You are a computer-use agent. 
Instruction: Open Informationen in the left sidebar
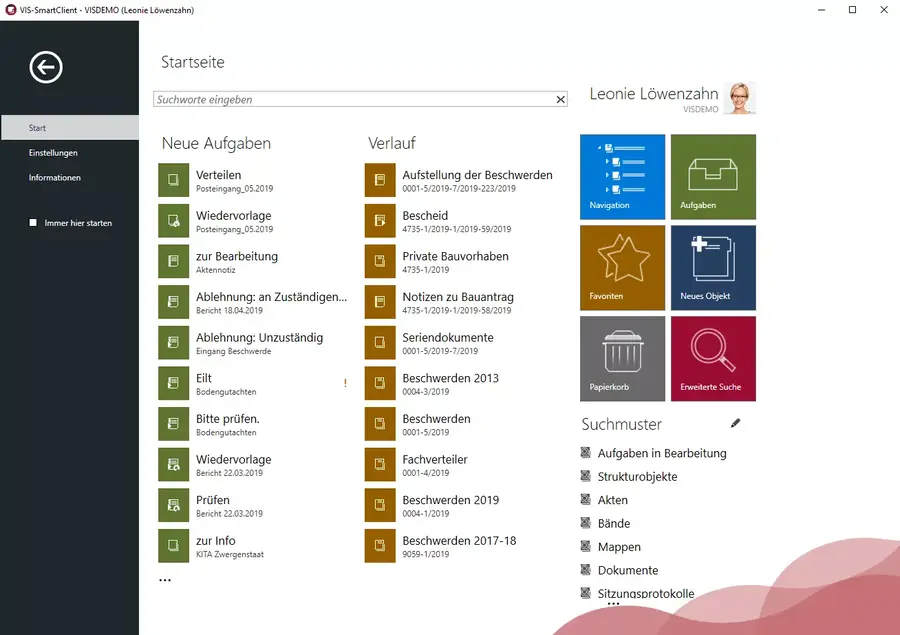point(55,178)
